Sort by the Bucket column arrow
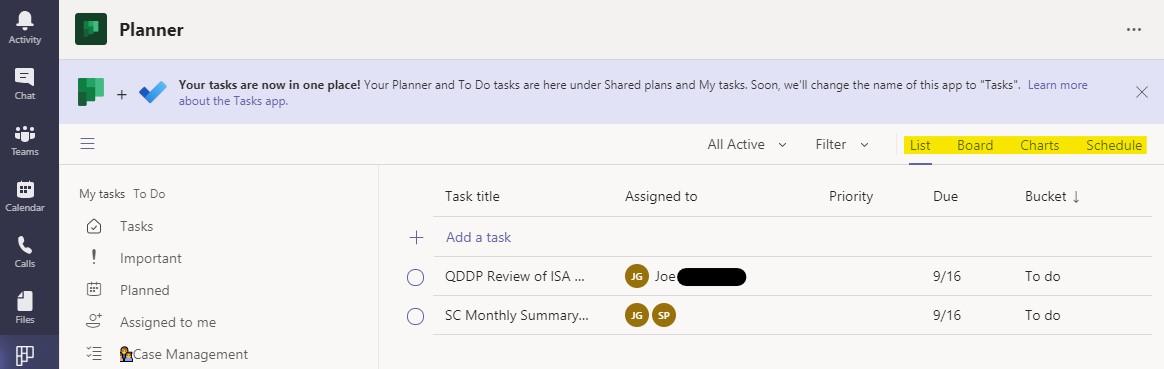Image resolution: width=1164 pixels, height=369 pixels. coord(1076,197)
